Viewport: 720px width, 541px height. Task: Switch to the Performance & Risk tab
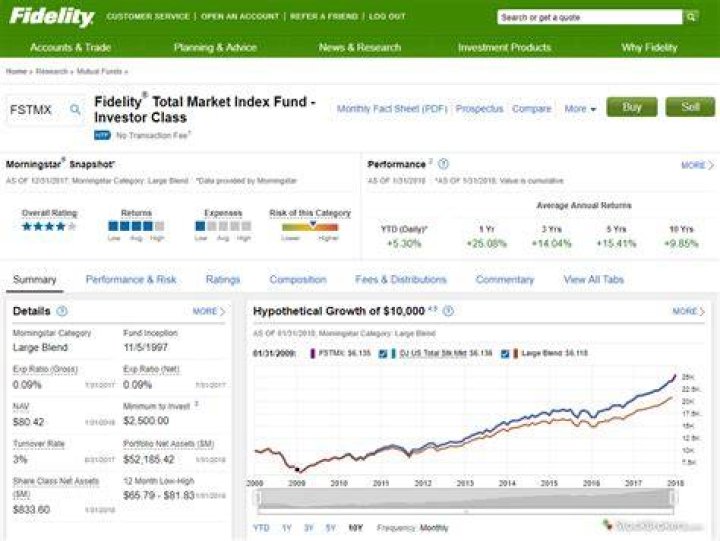click(131, 279)
